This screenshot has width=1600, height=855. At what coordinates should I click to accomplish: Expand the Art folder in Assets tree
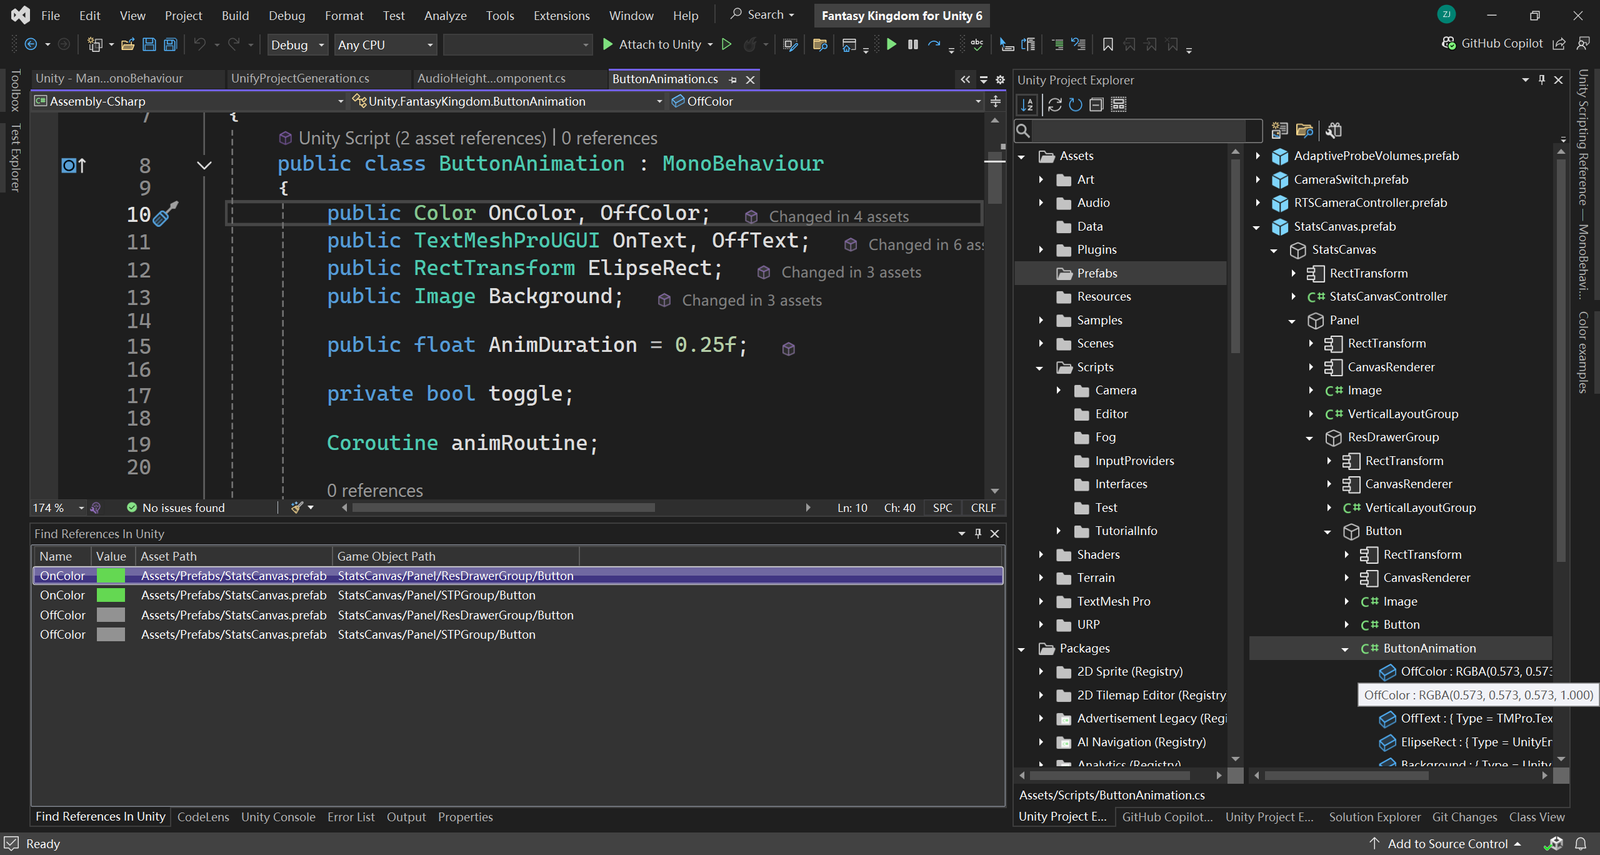click(1041, 180)
